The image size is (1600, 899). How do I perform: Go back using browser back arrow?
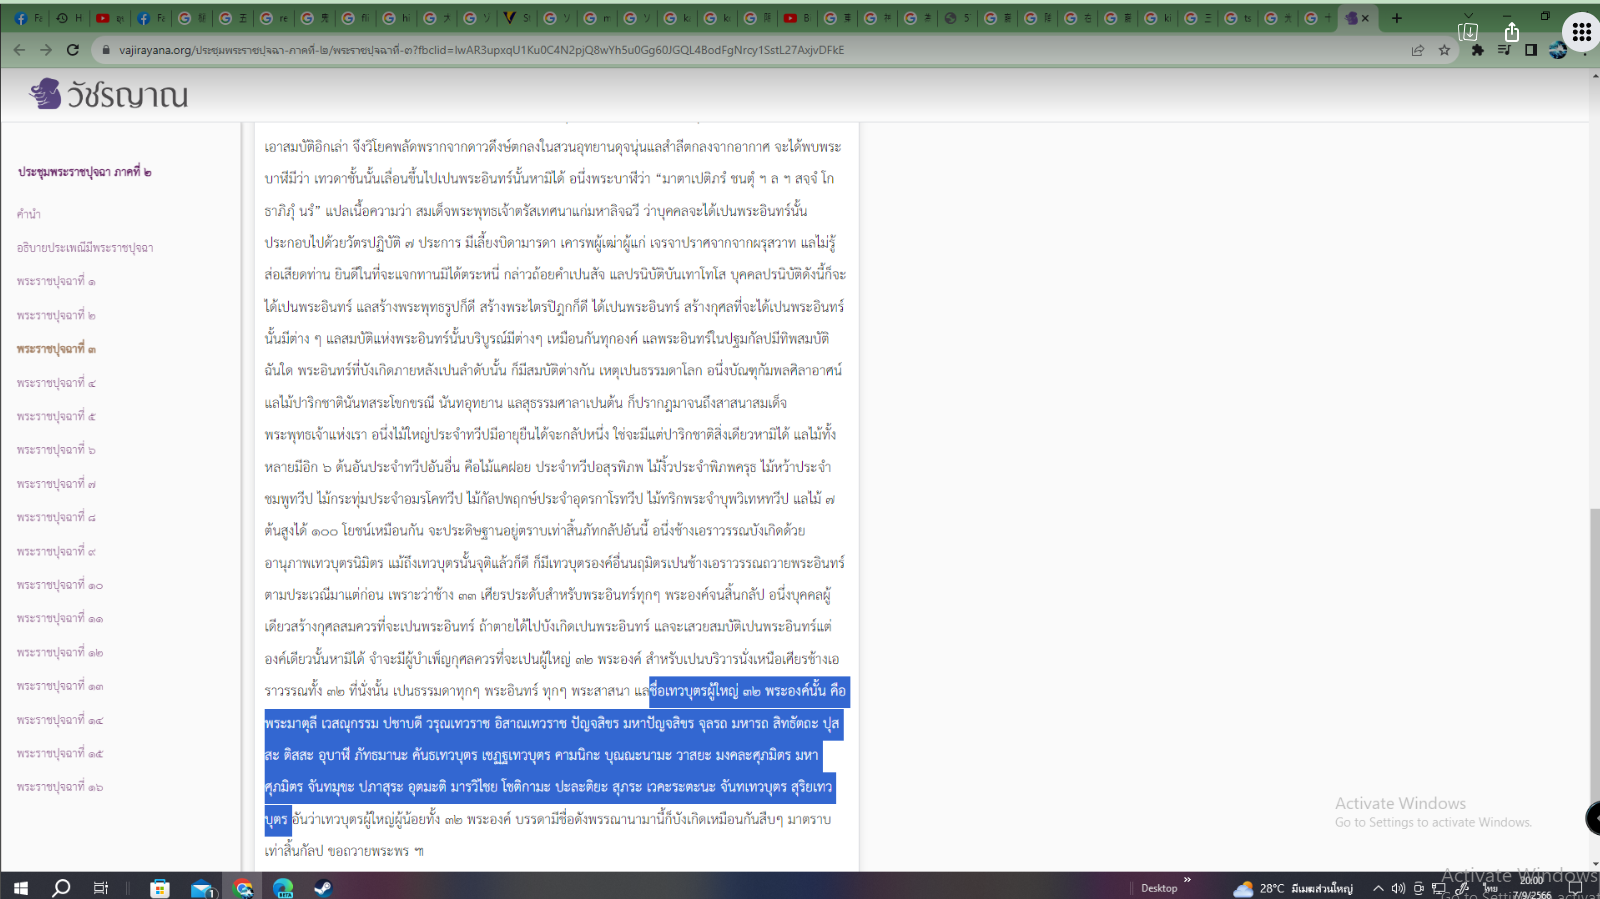click(x=19, y=50)
